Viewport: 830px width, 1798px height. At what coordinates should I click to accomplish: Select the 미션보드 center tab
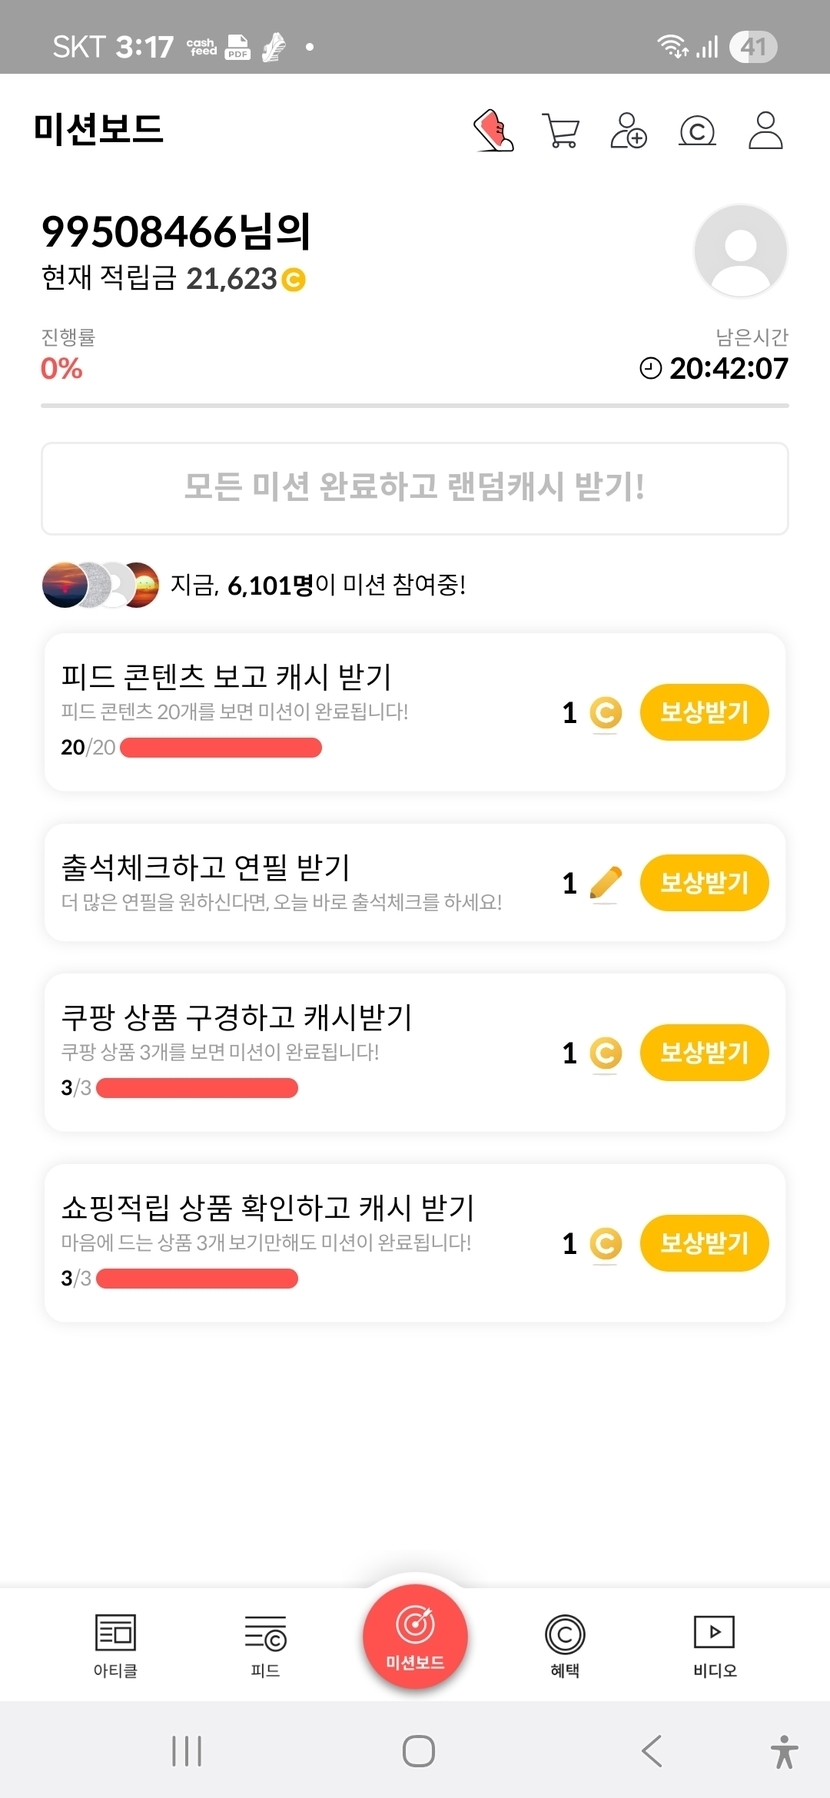[x=415, y=1638]
